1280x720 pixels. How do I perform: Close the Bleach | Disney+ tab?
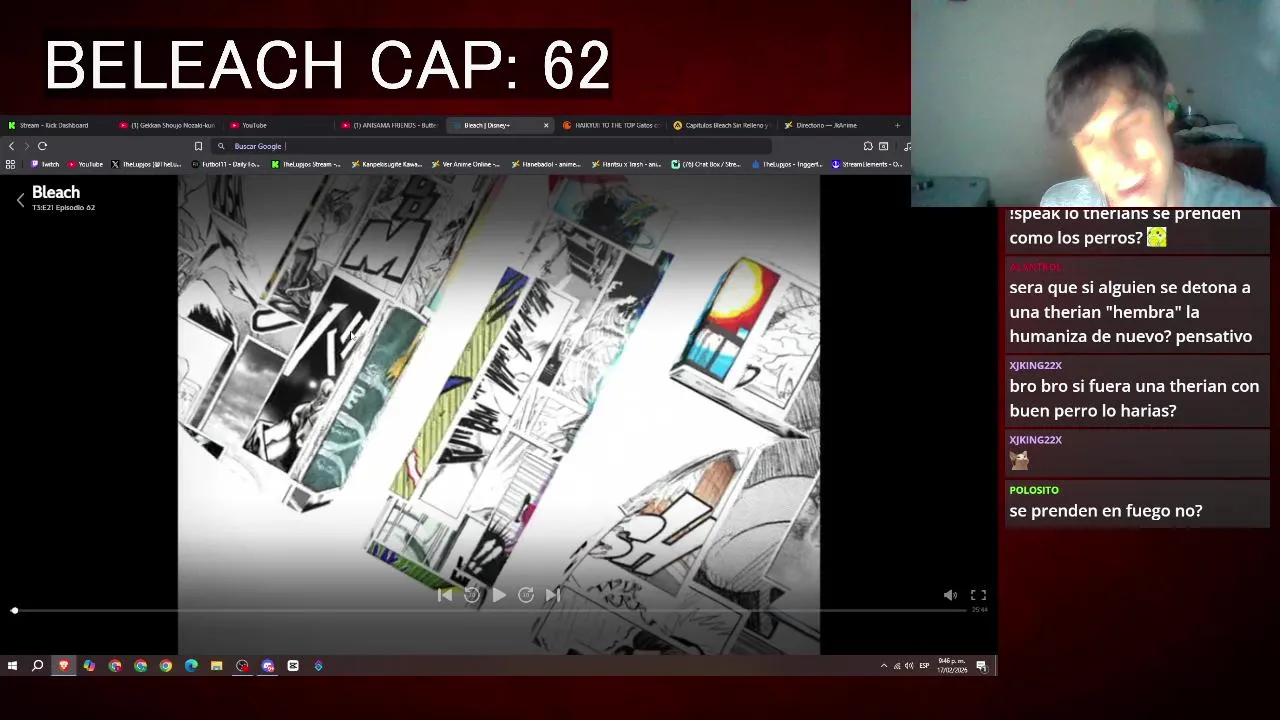546,125
